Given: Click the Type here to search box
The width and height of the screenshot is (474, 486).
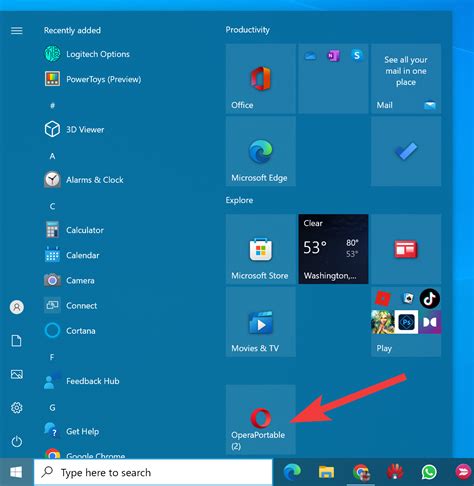Looking at the screenshot, I should 153,472.
